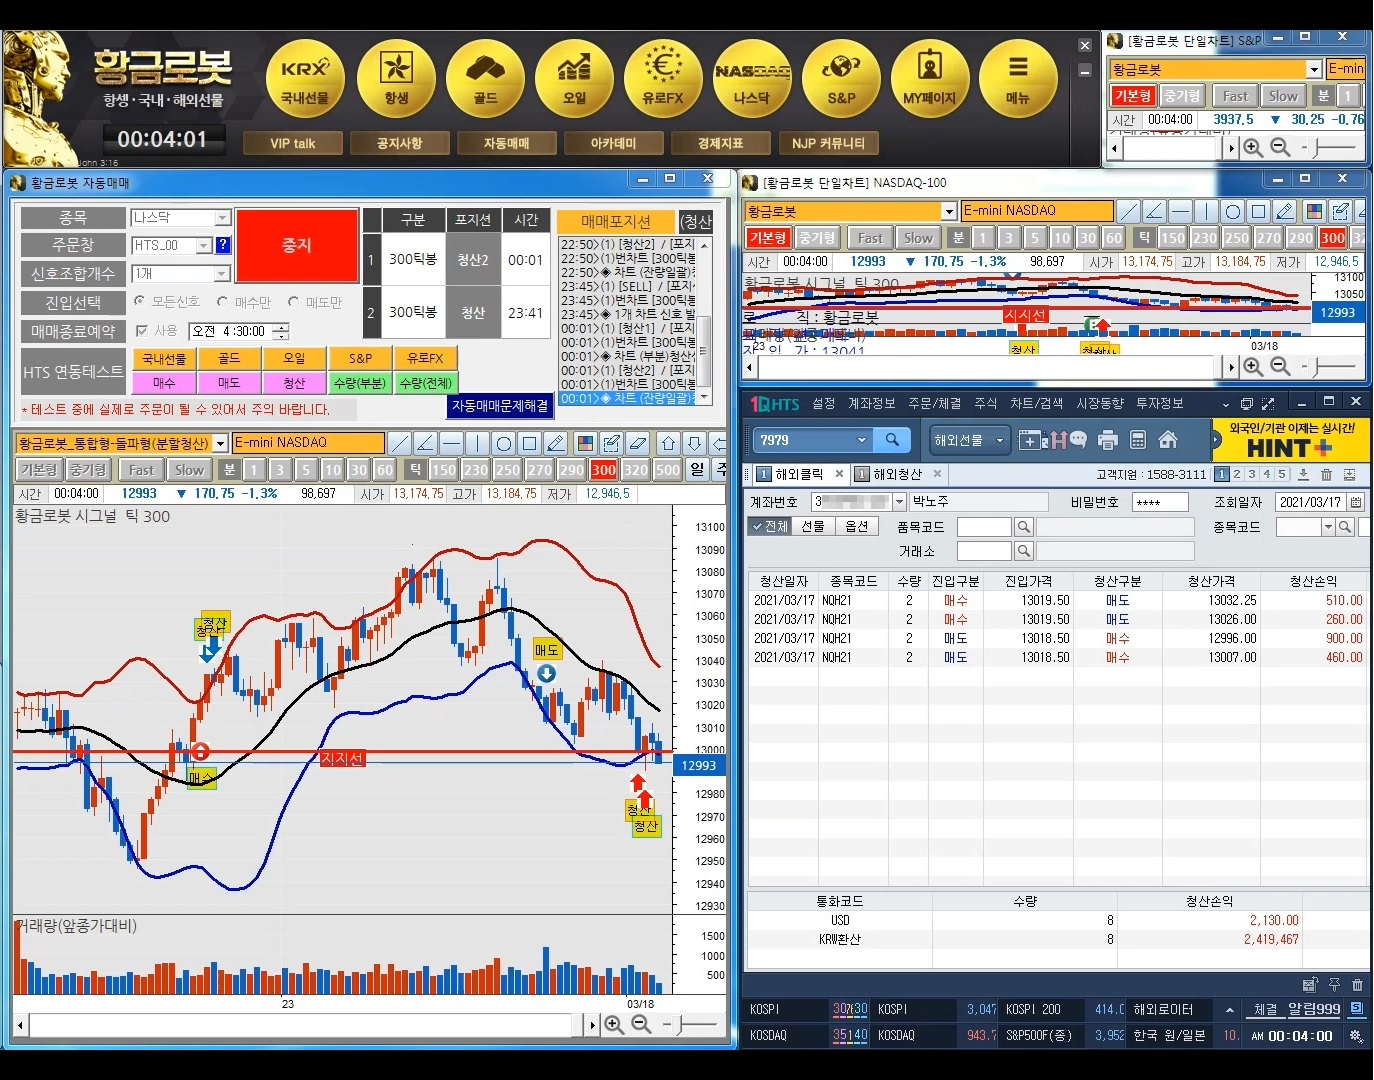Toggle the 선물 filter button in 1Q HTS
This screenshot has width=1374, height=1080.
pos(813,526)
